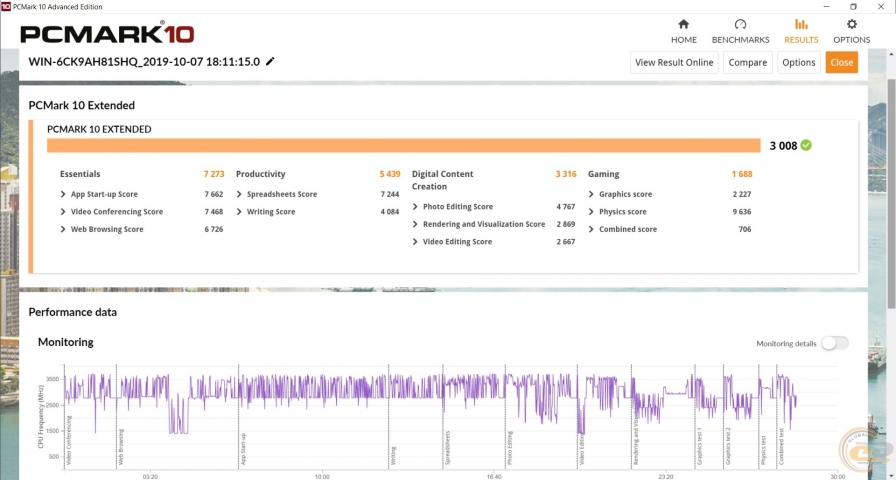Viewport: 896px width, 480px height.
Task: Click the result name WIN-6CK9AH81SHQ text
Action: pos(144,62)
